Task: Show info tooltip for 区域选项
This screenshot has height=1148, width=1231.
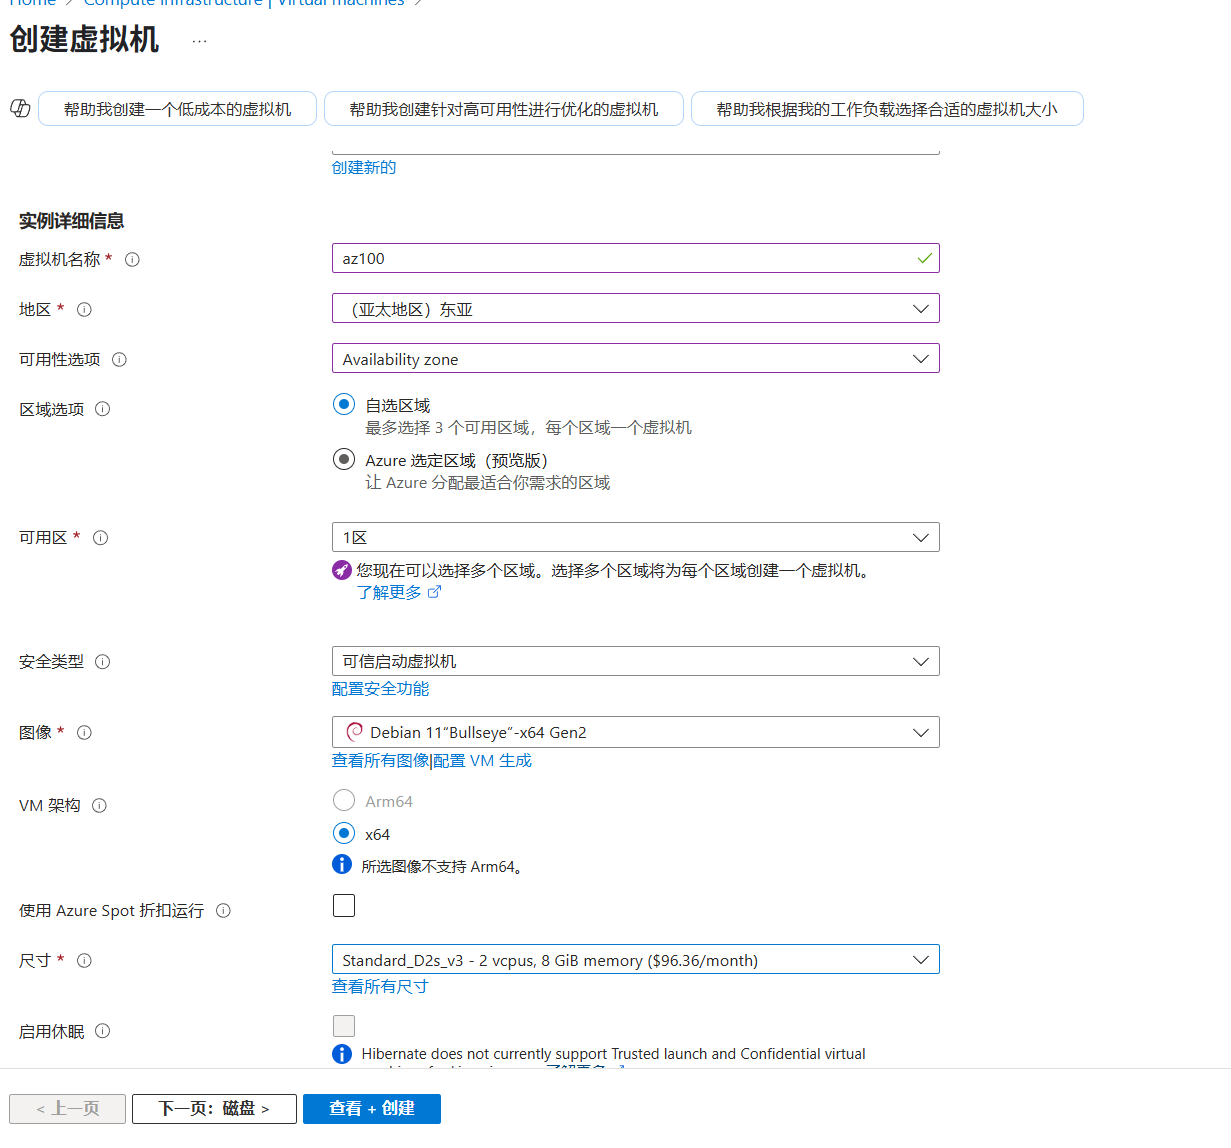Action: (x=102, y=409)
